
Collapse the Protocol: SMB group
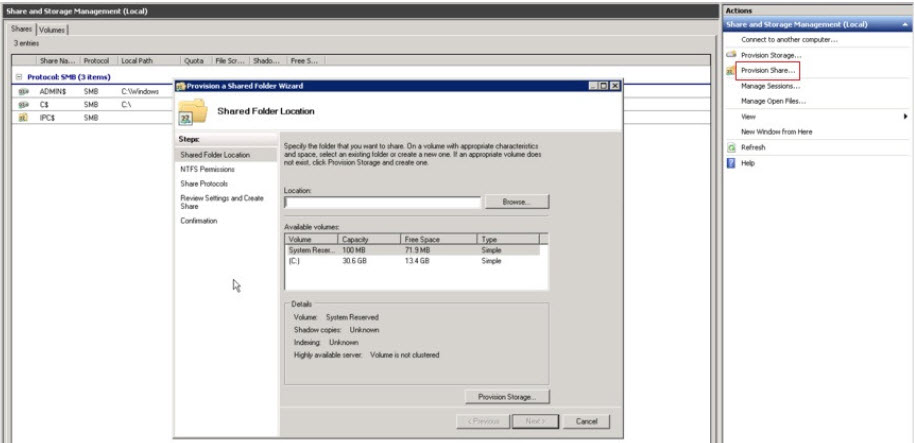19,76
